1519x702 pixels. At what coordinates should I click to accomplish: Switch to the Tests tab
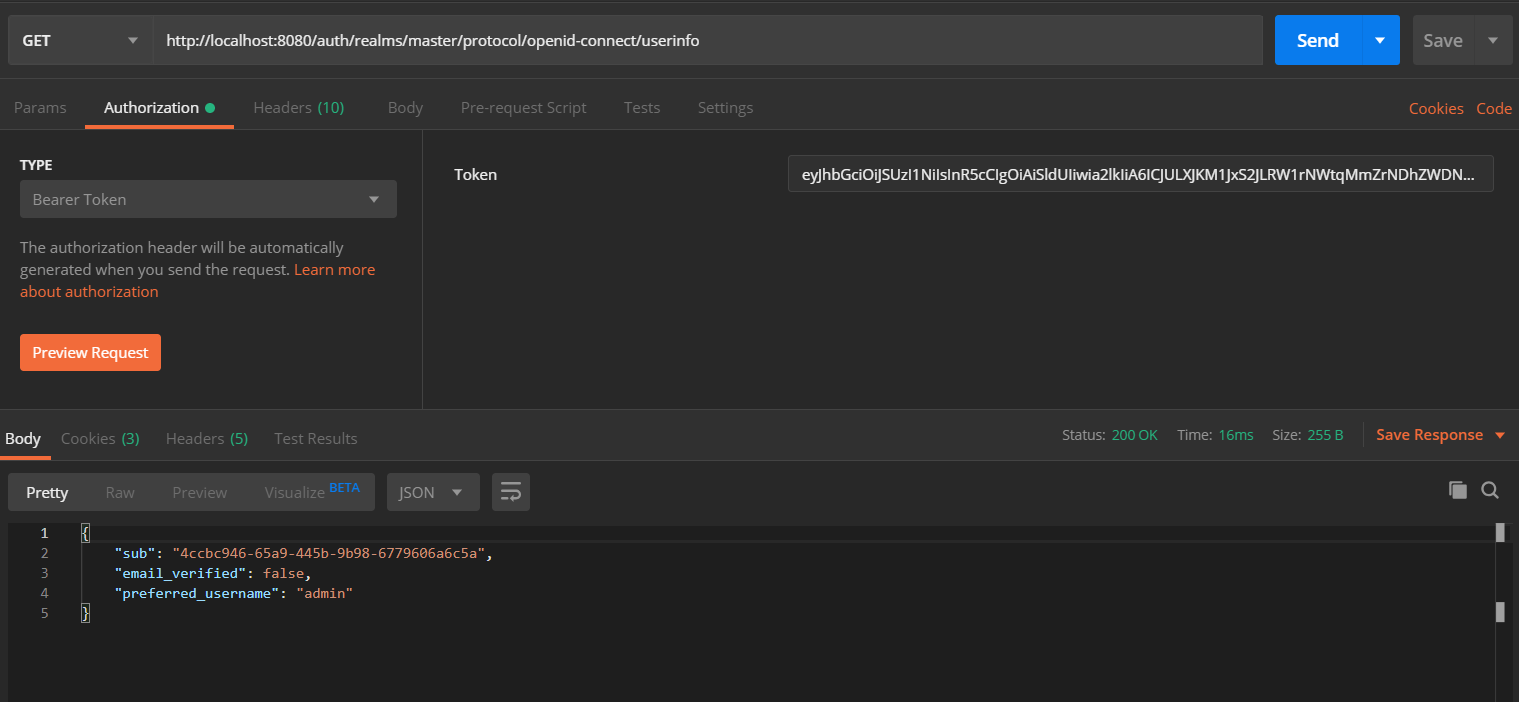pyautogui.click(x=641, y=107)
